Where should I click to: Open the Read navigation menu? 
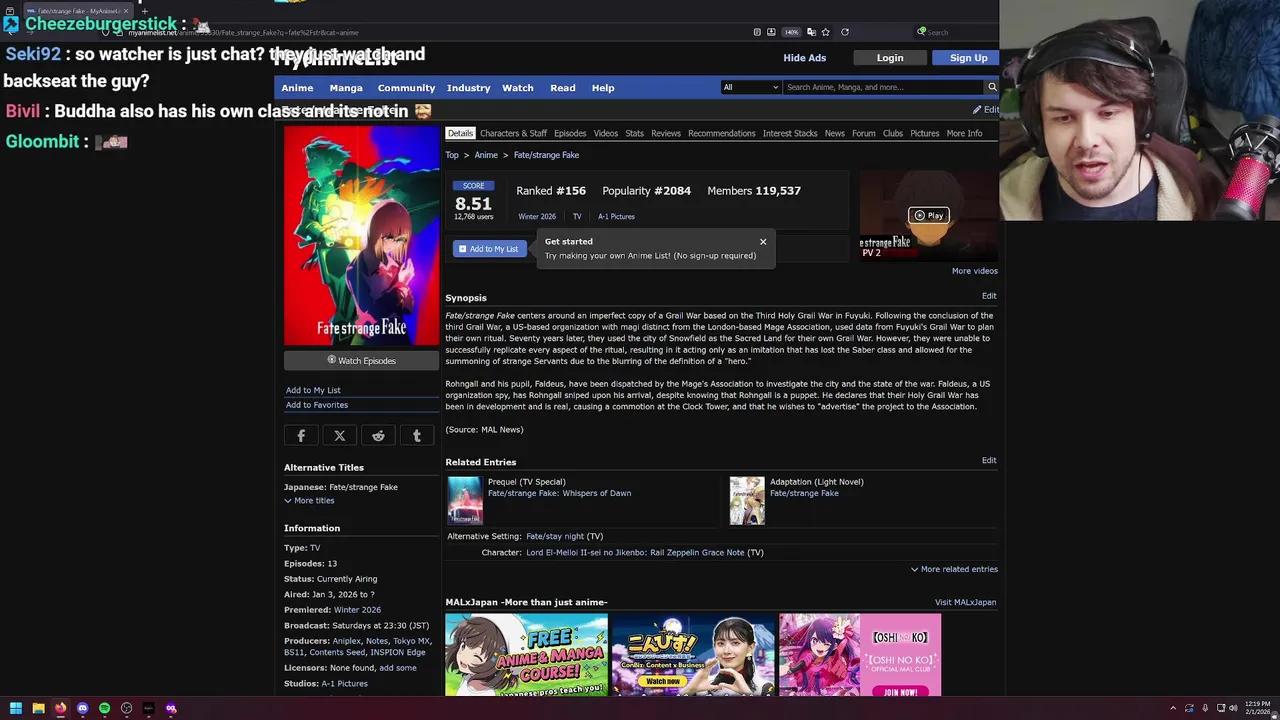(562, 88)
